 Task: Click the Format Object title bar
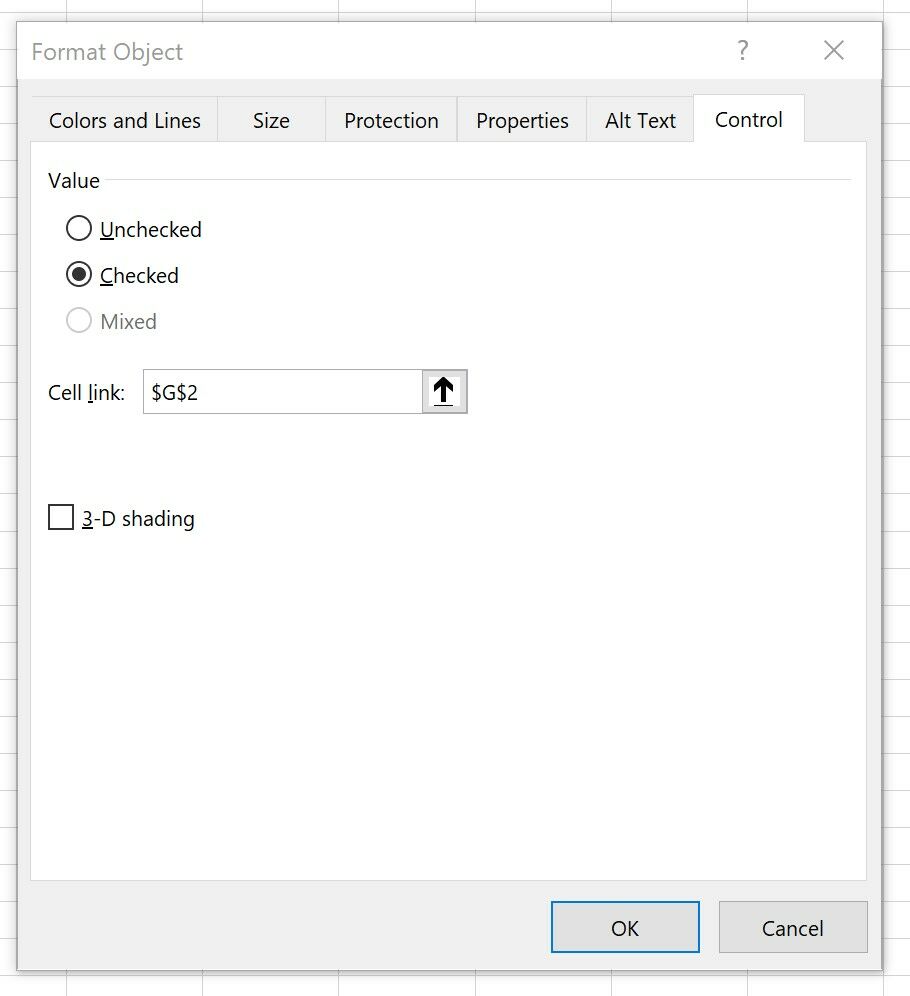tap(400, 51)
